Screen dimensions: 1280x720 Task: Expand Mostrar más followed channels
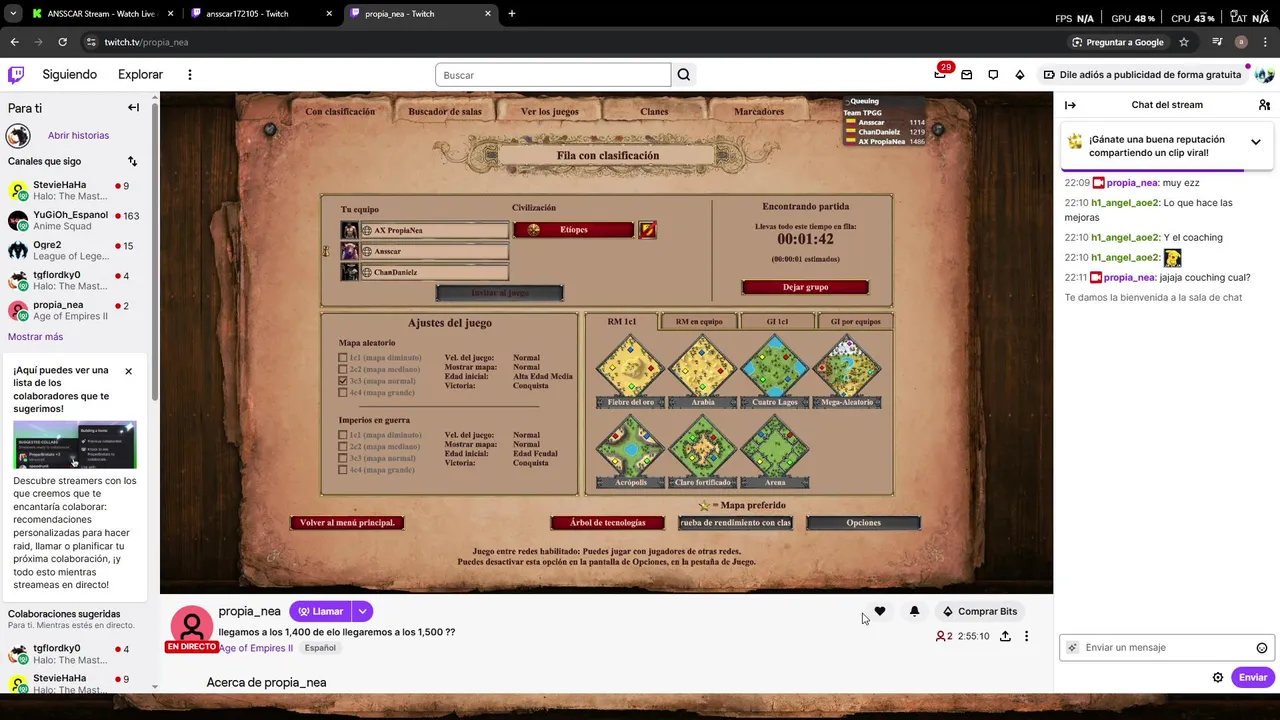coord(35,337)
